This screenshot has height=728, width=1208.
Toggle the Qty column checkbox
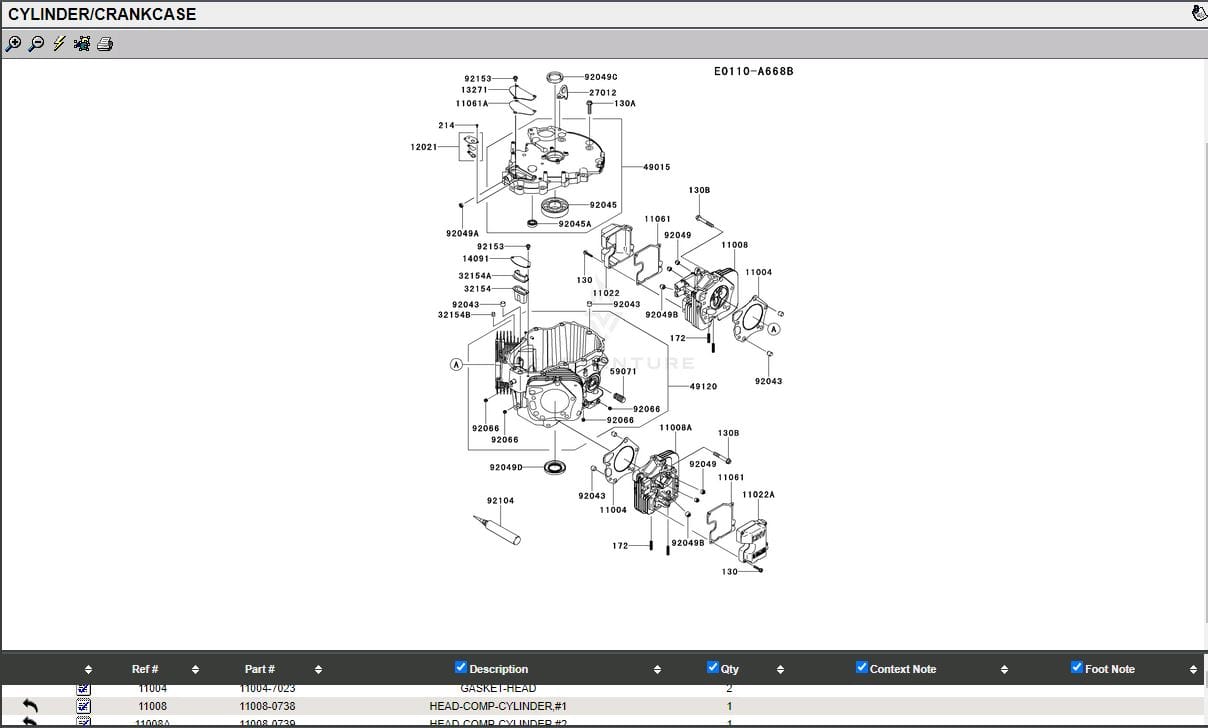(x=712, y=667)
